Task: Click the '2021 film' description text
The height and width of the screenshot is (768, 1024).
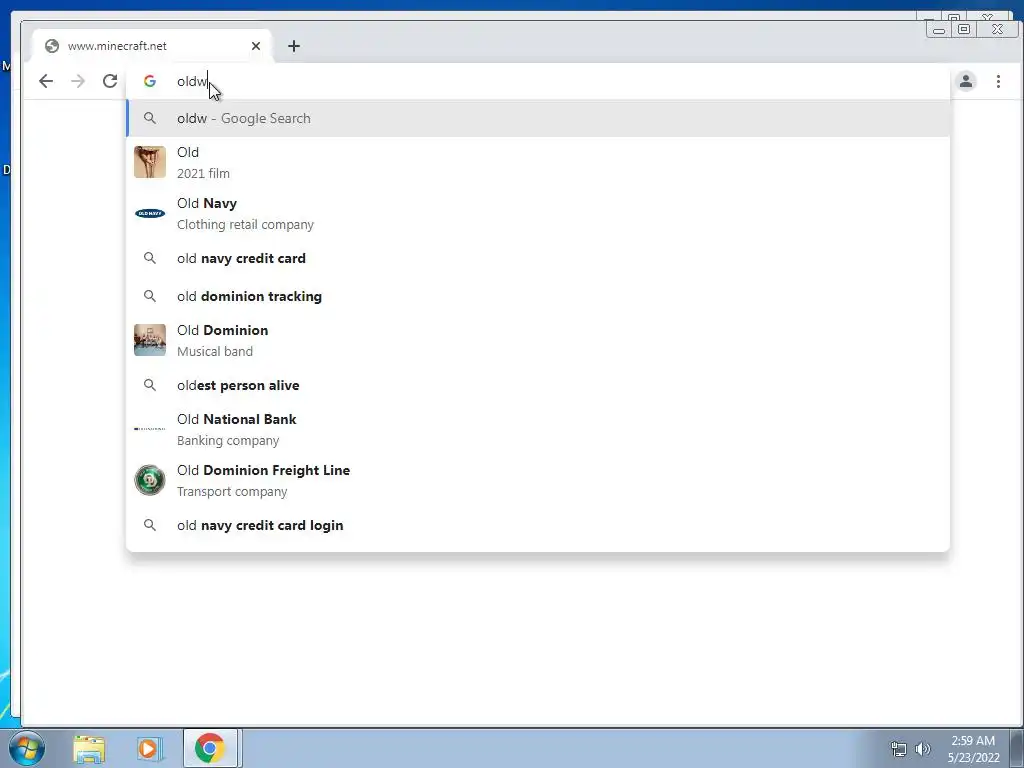Action: (203, 174)
